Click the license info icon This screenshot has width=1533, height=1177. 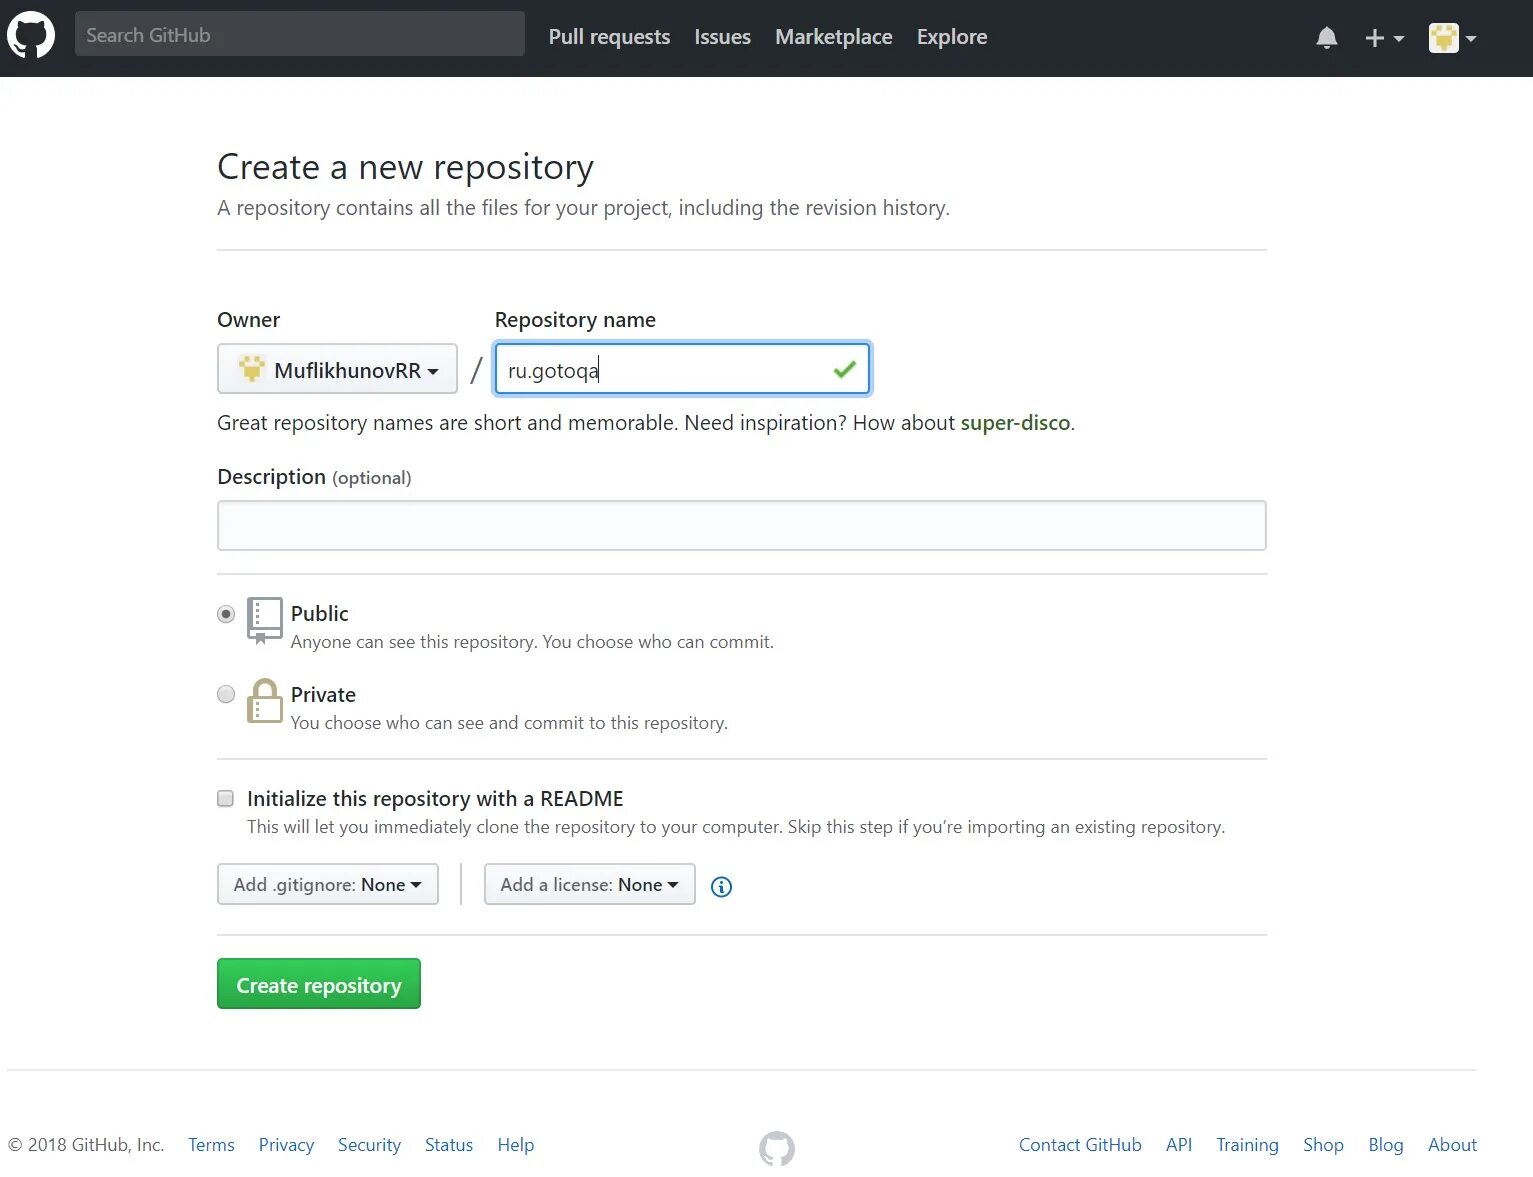(x=721, y=886)
